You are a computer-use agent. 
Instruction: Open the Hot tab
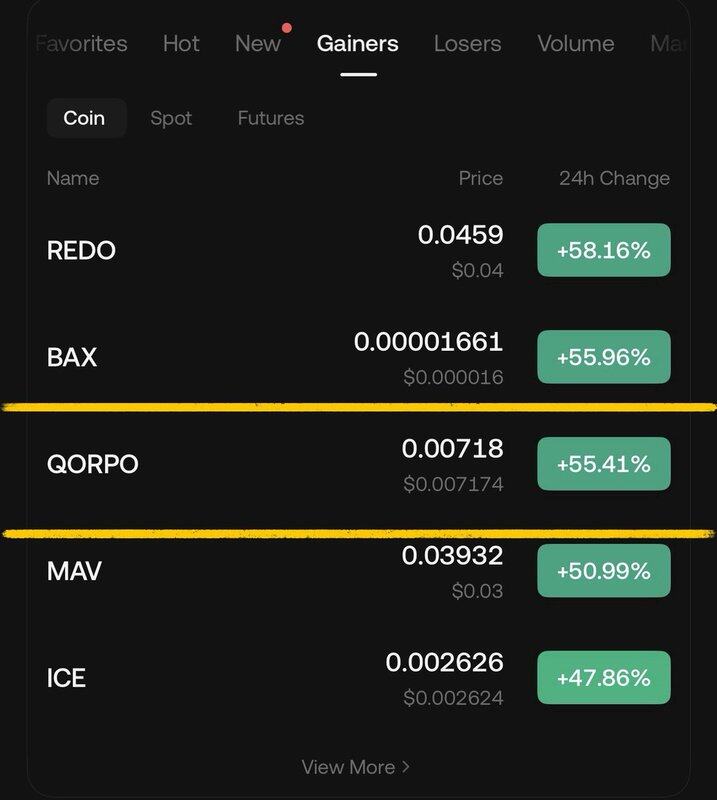click(x=181, y=44)
